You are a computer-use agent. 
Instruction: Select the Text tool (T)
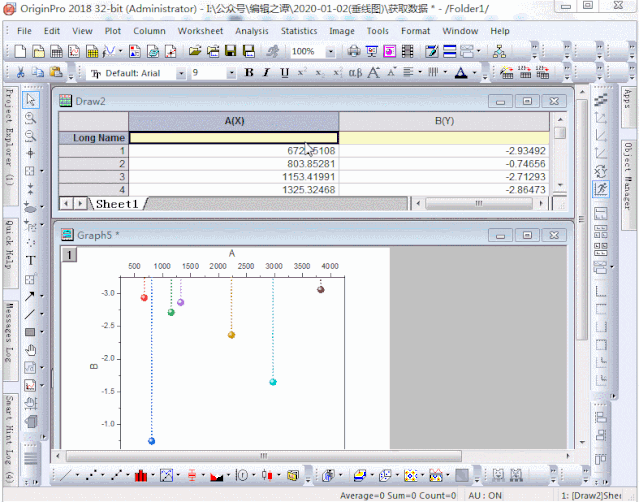pyautogui.click(x=31, y=261)
